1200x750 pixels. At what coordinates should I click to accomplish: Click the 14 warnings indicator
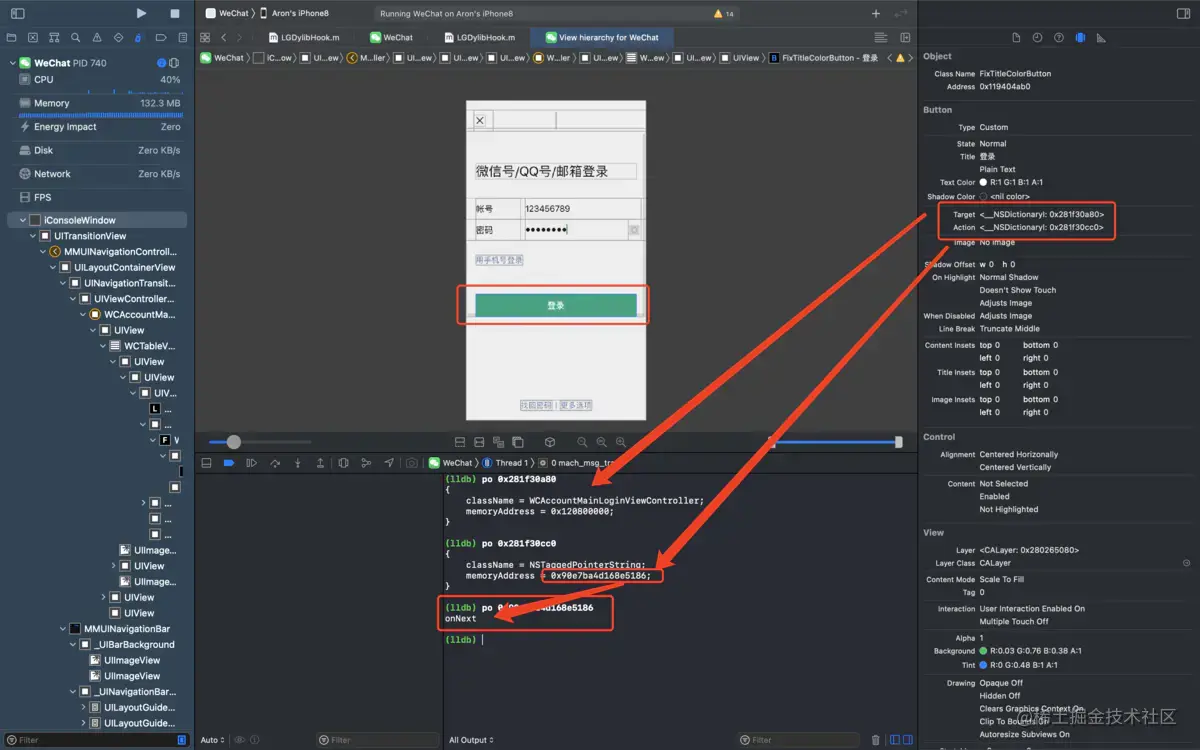(x=724, y=14)
